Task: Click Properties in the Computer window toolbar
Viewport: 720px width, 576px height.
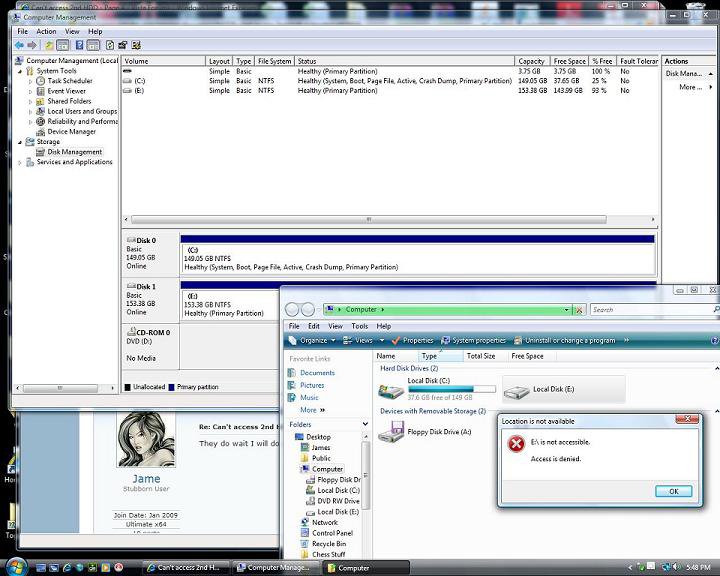Action: [x=412, y=340]
